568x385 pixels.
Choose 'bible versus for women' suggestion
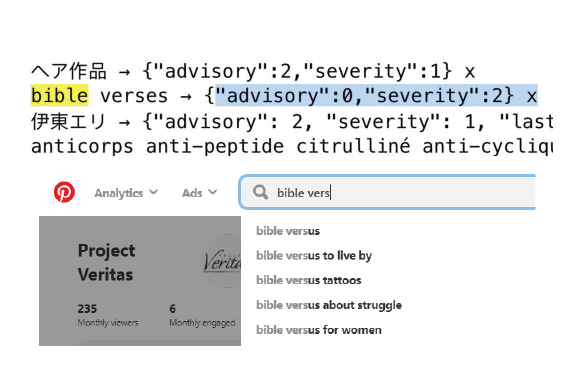[x=319, y=330]
